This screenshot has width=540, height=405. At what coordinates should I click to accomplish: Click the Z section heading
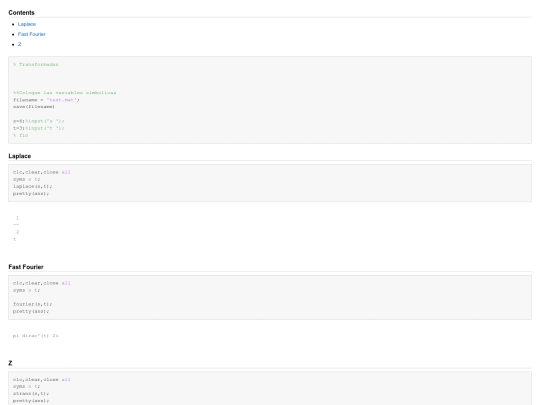click(x=10, y=363)
